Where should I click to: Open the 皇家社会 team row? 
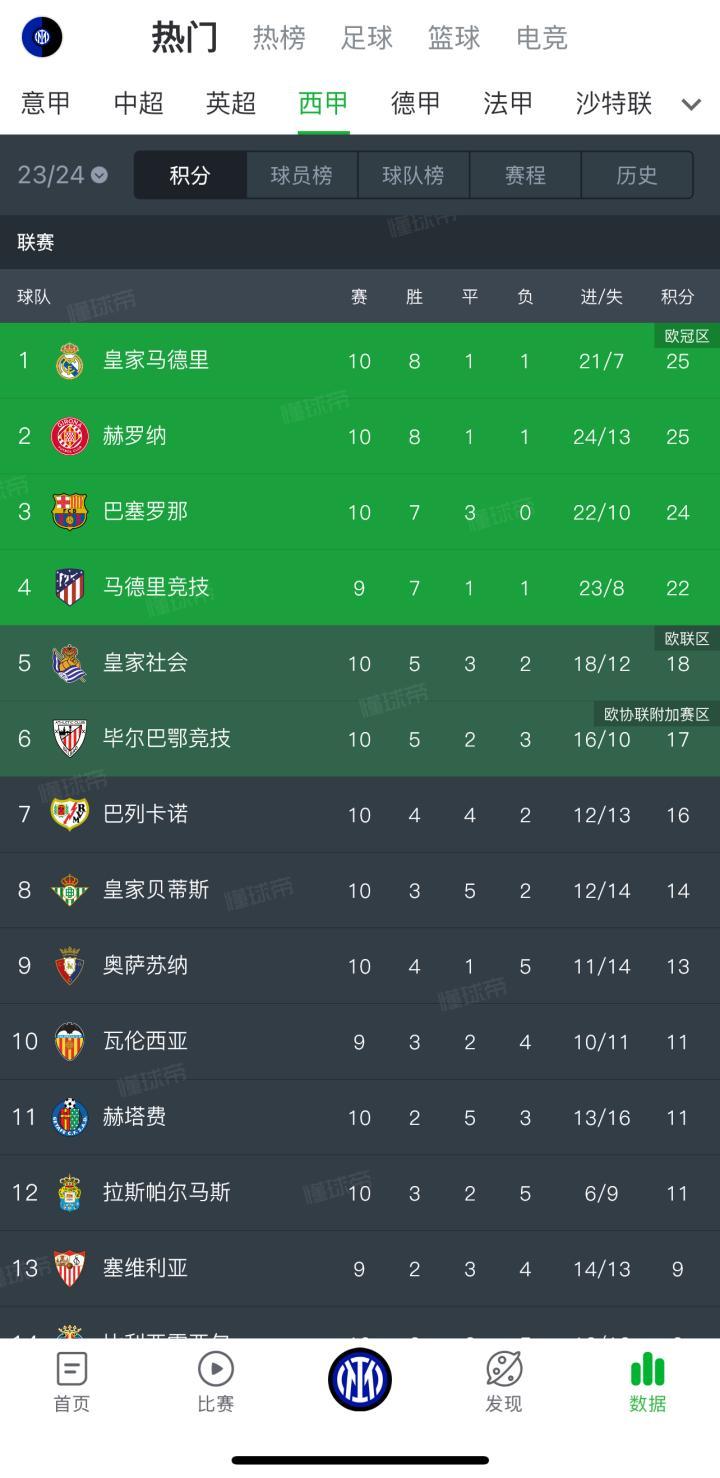pos(360,663)
